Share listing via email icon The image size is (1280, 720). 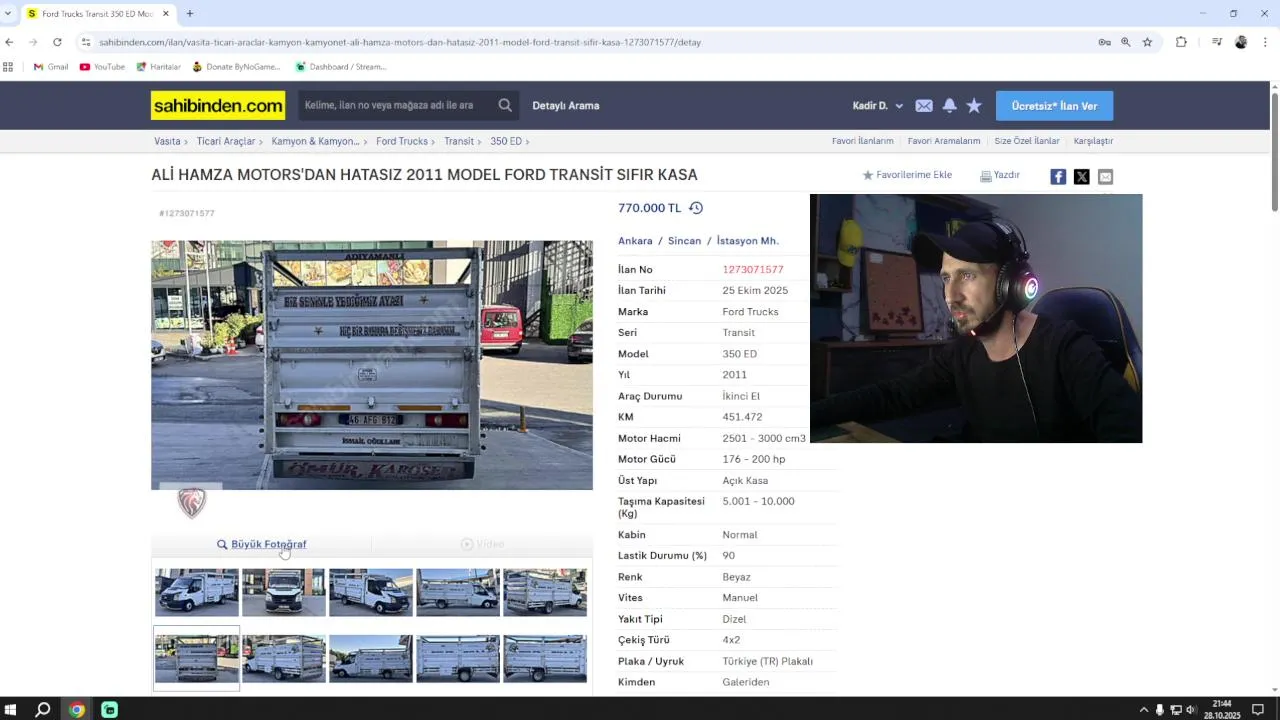[1105, 177]
